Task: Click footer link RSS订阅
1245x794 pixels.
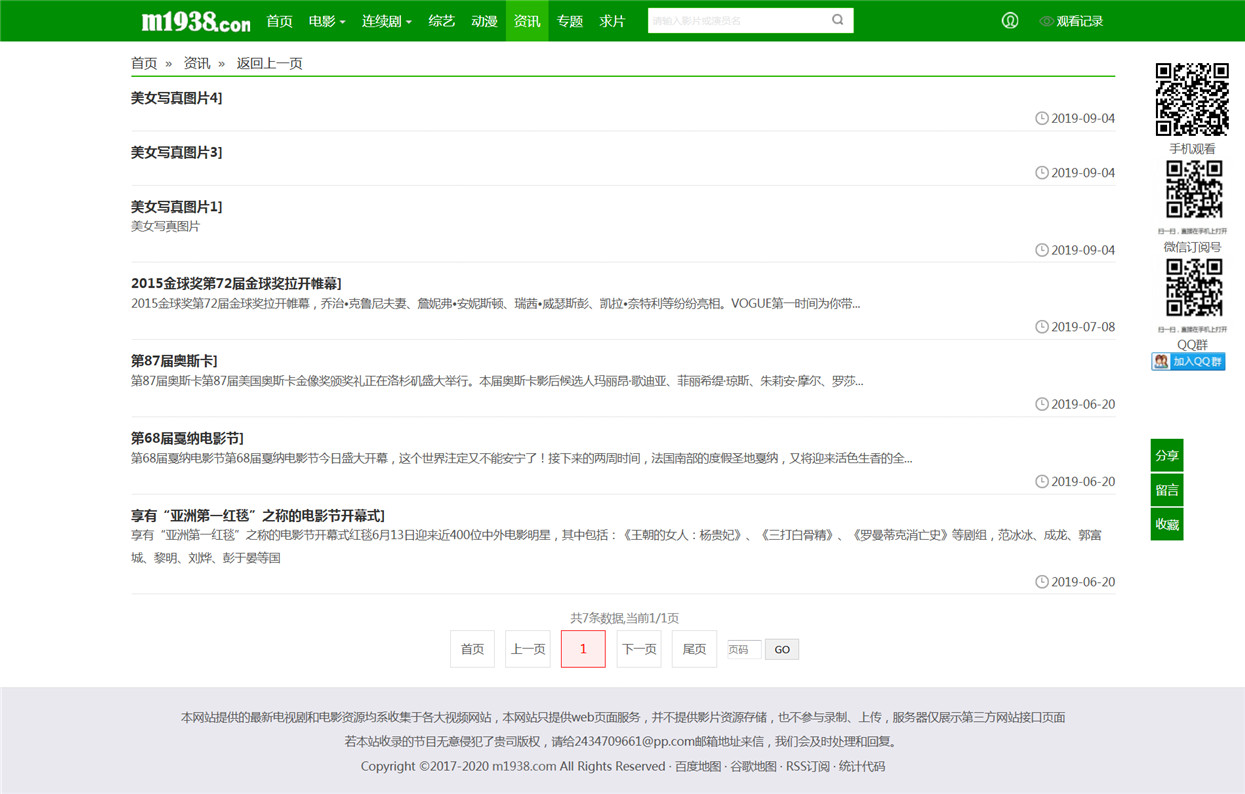Action: point(808,766)
